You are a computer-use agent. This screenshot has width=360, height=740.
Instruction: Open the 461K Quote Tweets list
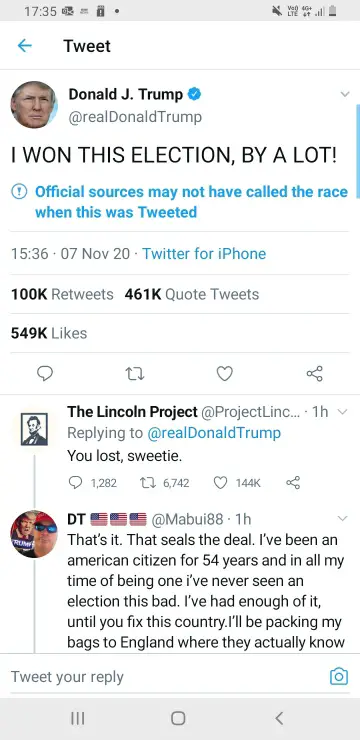pyautogui.click(x=192, y=294)
